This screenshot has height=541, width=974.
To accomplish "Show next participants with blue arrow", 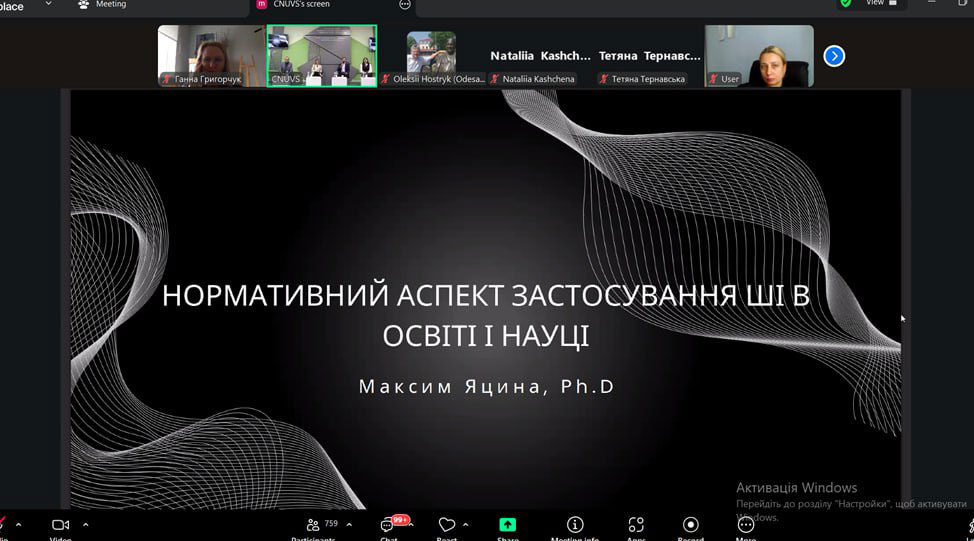I will coord(834,56).
